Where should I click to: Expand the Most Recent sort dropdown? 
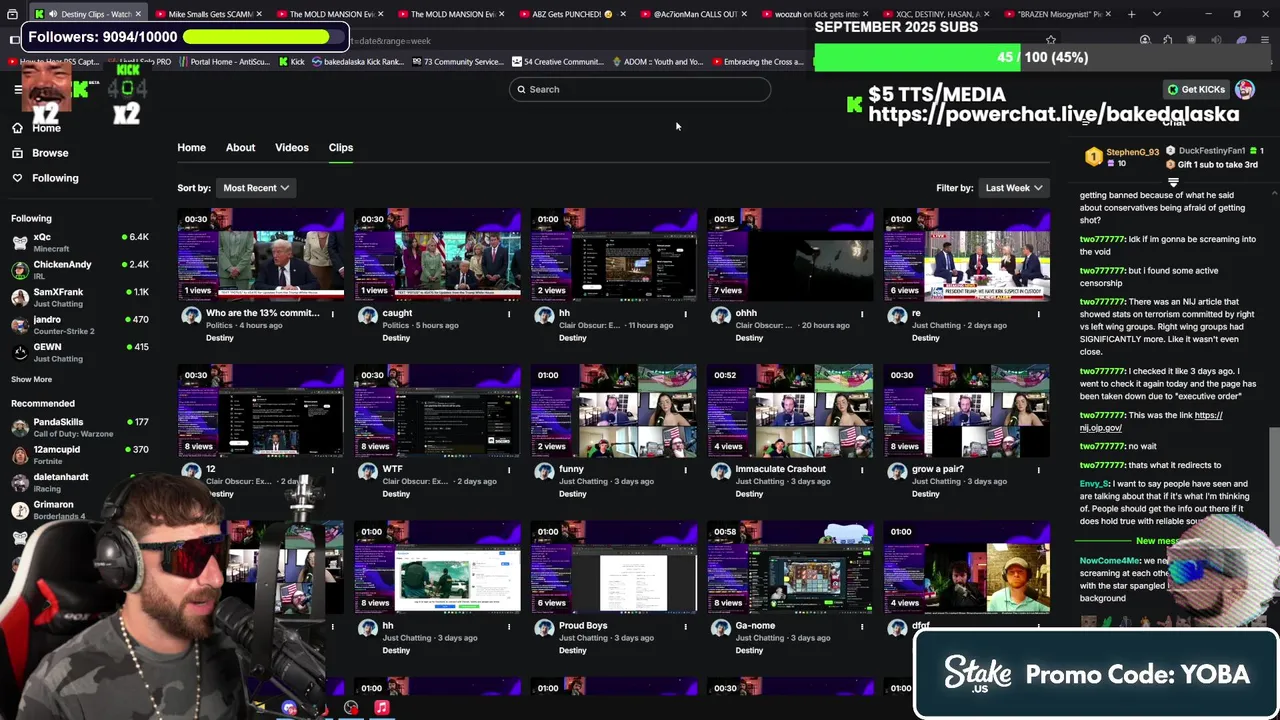256,188
